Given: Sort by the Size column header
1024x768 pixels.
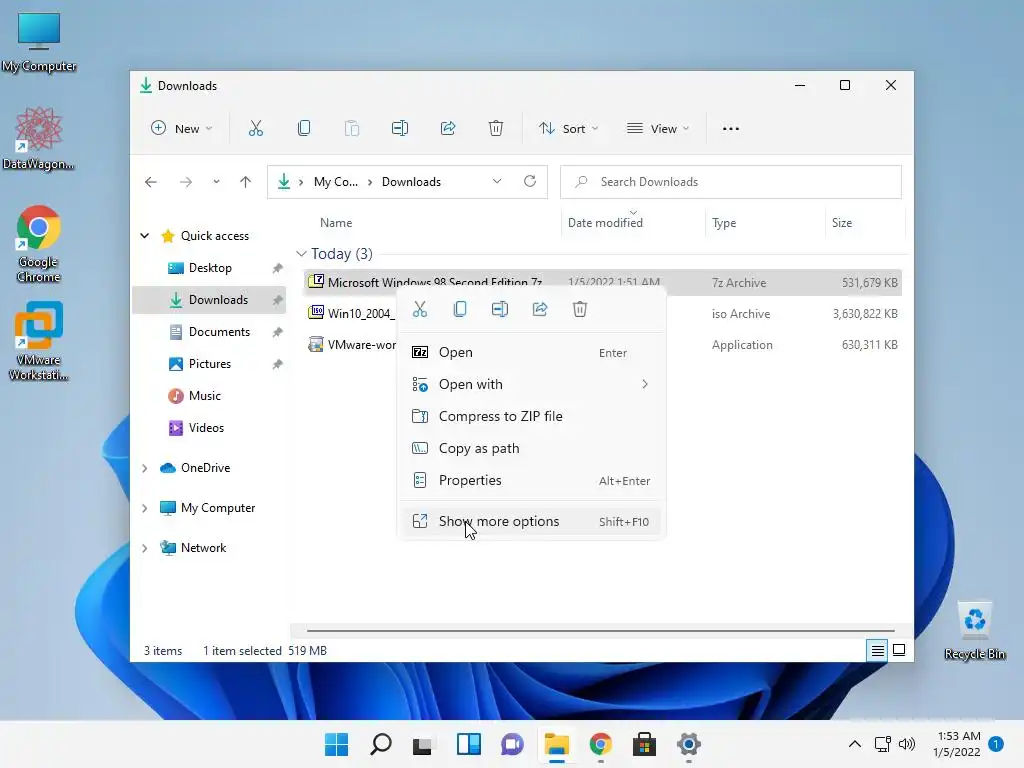Looking at the screenshot, I should point(842,223).
